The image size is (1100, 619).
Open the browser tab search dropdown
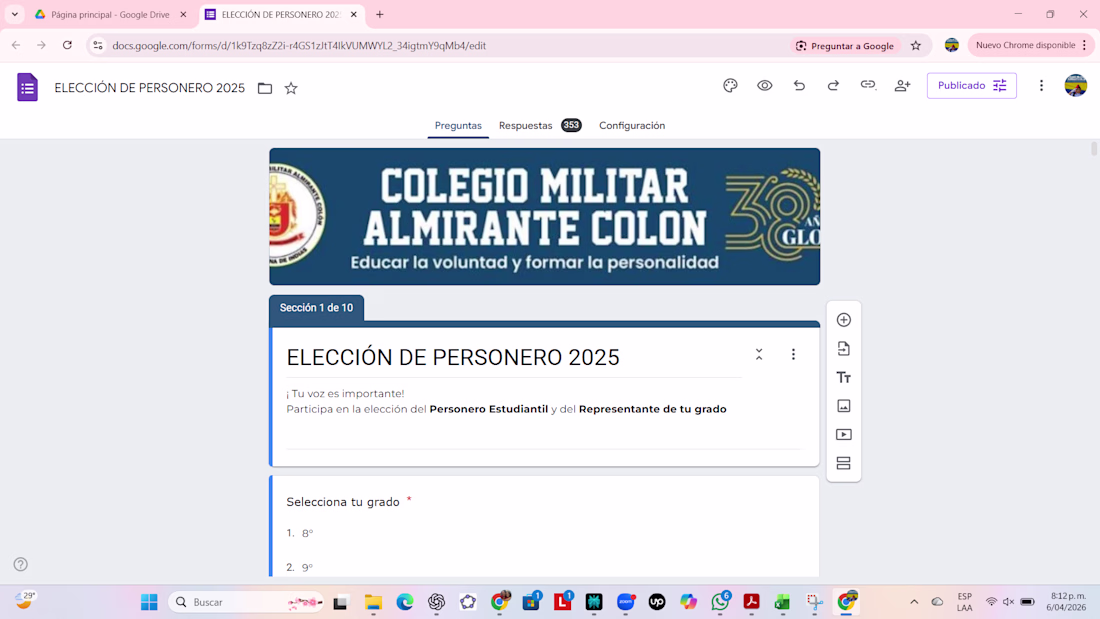point(15,14)
